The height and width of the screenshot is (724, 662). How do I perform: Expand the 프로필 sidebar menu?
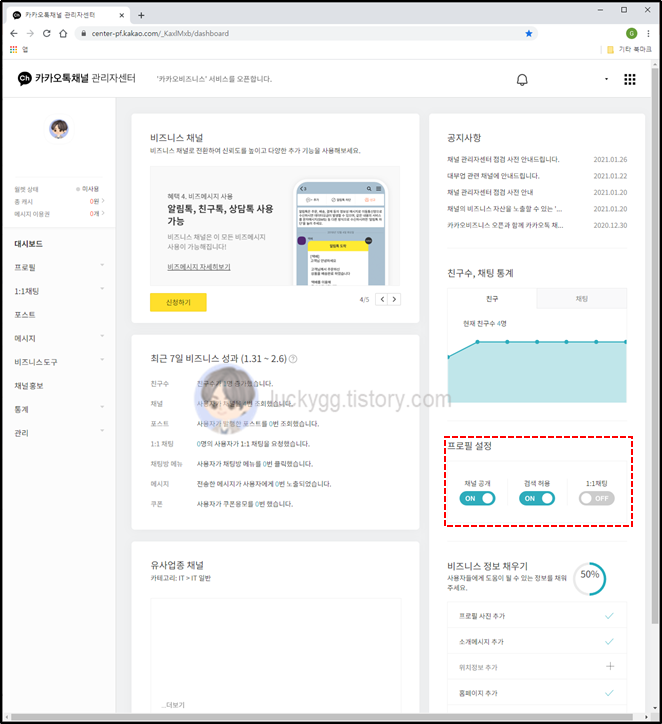(102, 265)
